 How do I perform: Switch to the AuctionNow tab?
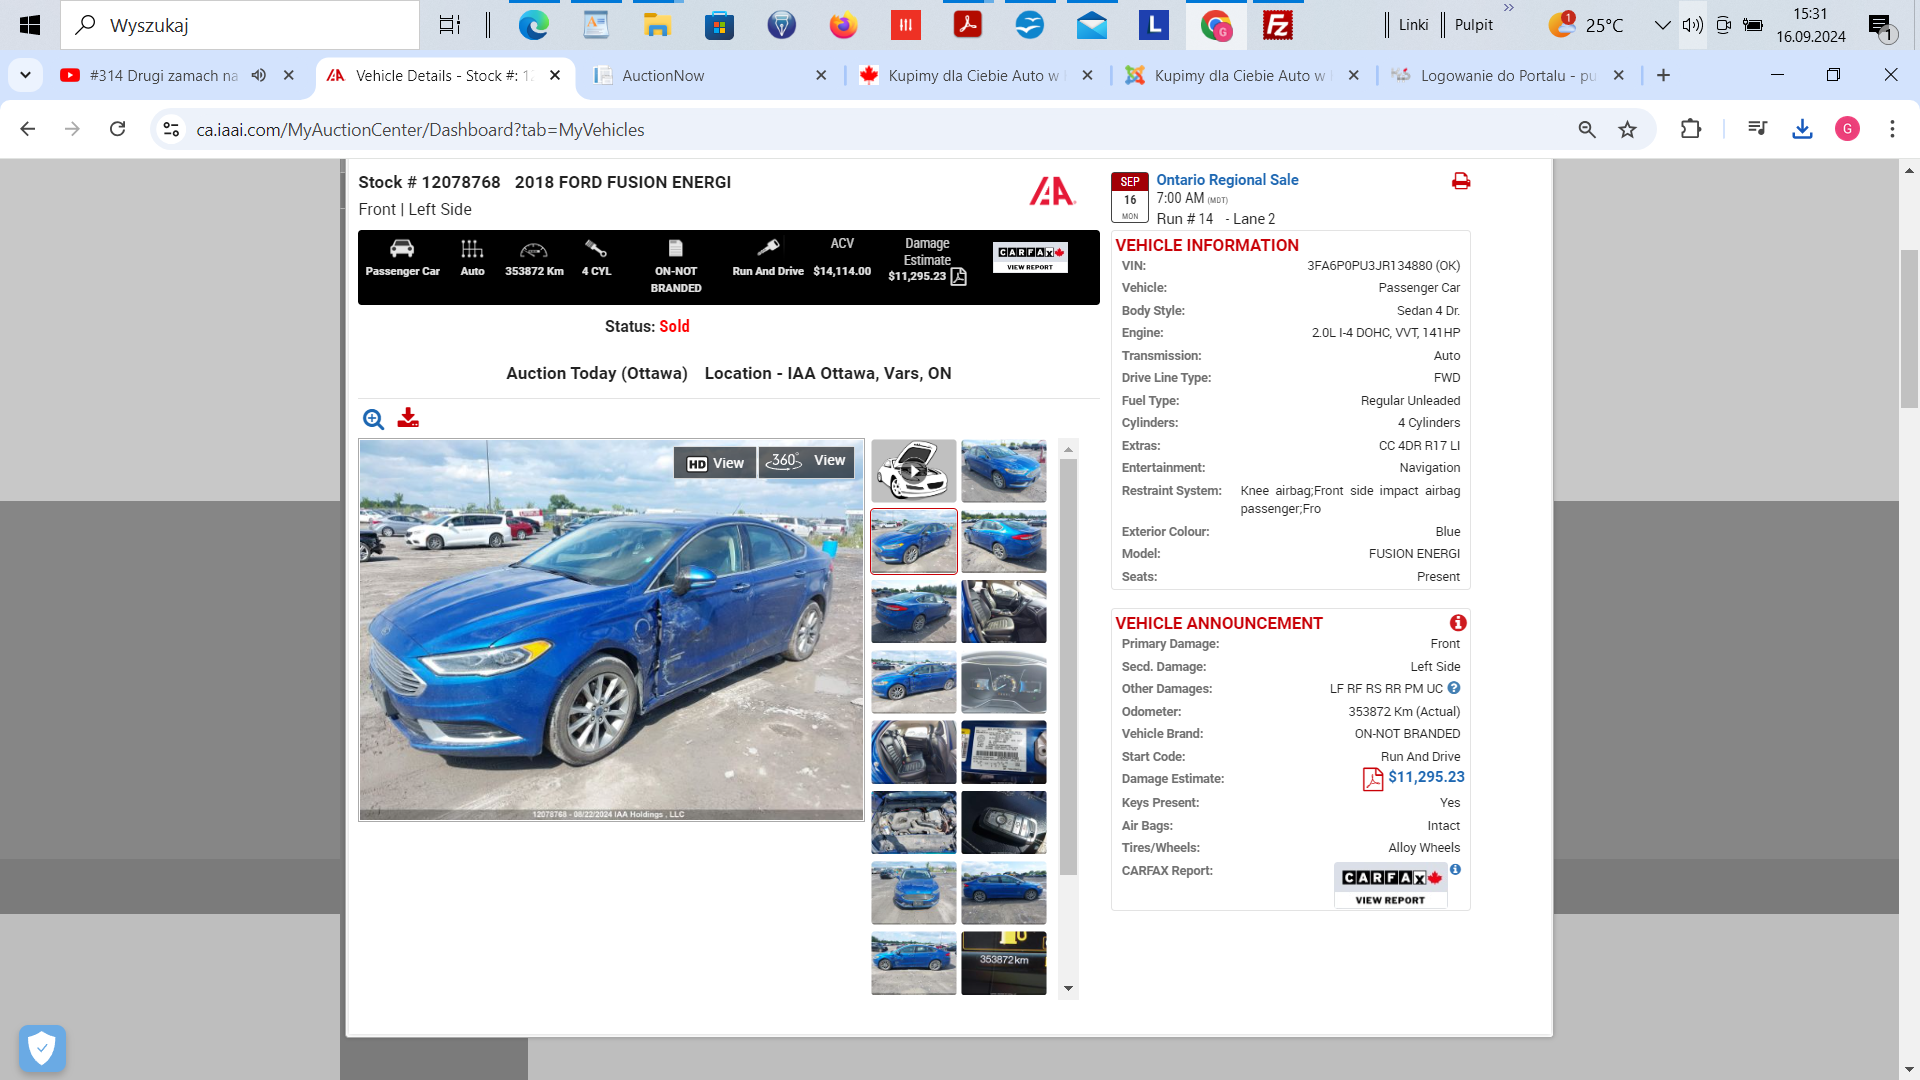tap(662, 76)
